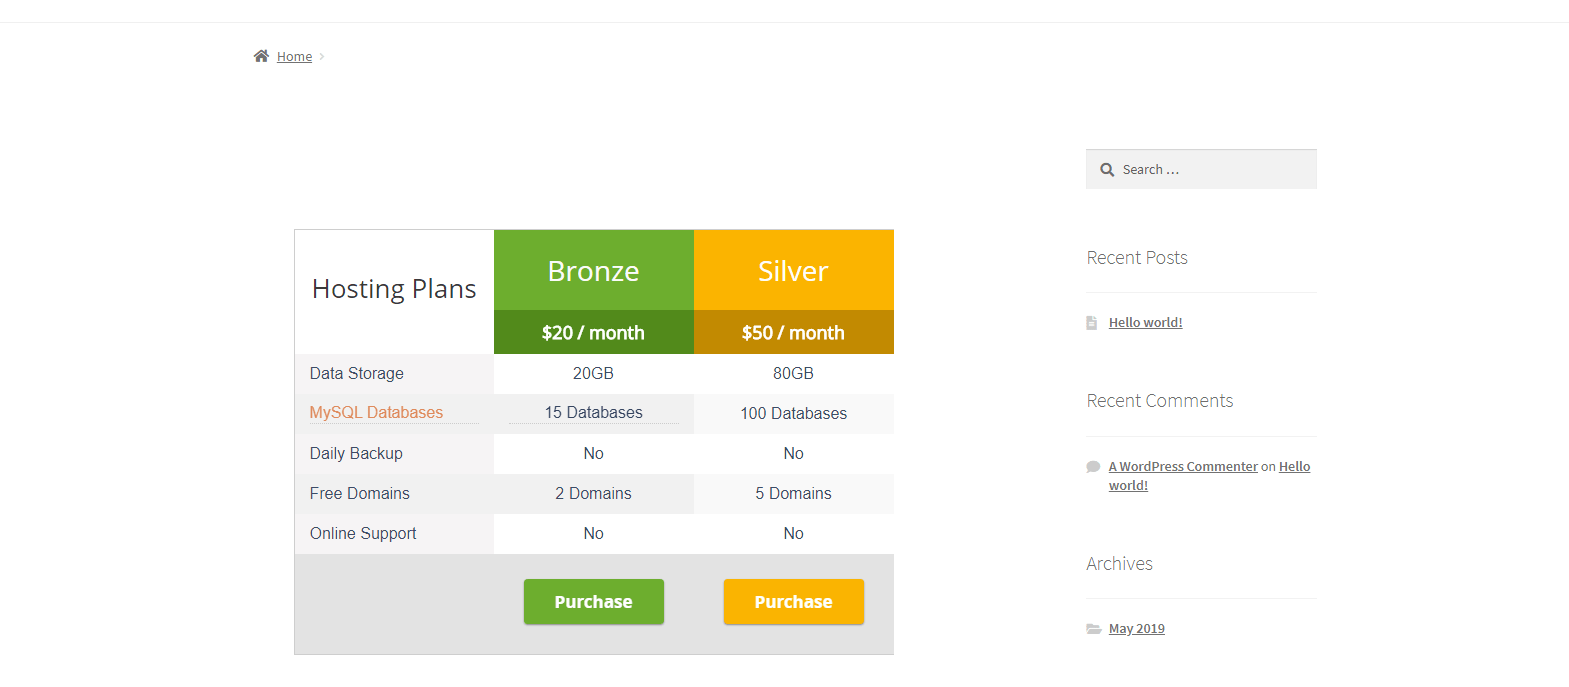
Task: Click the home icon in breadcrumb
Action: [x=261, y=56]
